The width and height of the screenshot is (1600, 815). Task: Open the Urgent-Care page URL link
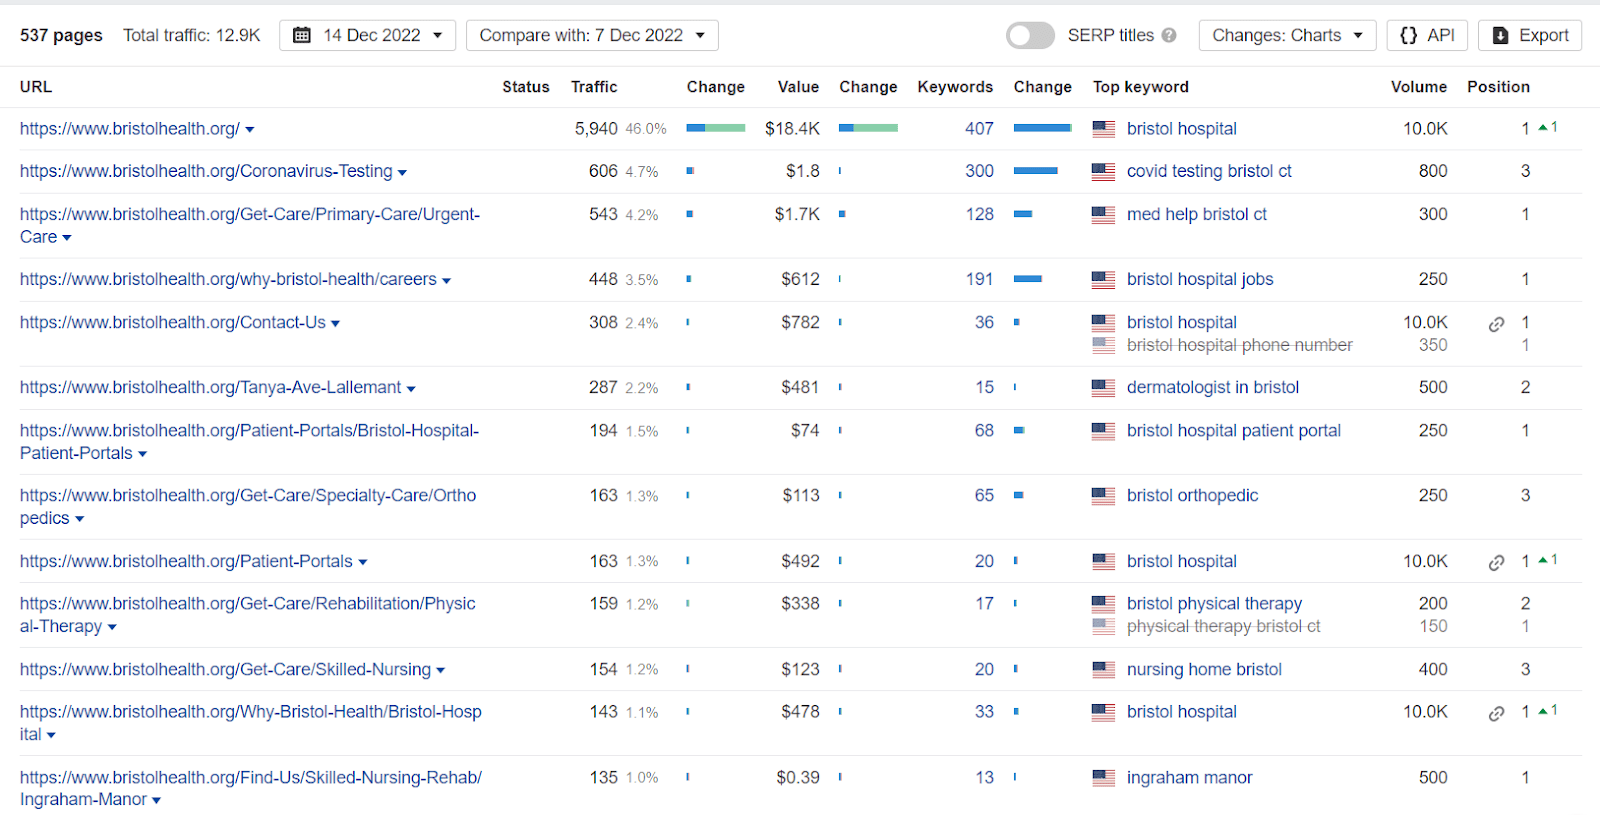click(x=250, y=226)
